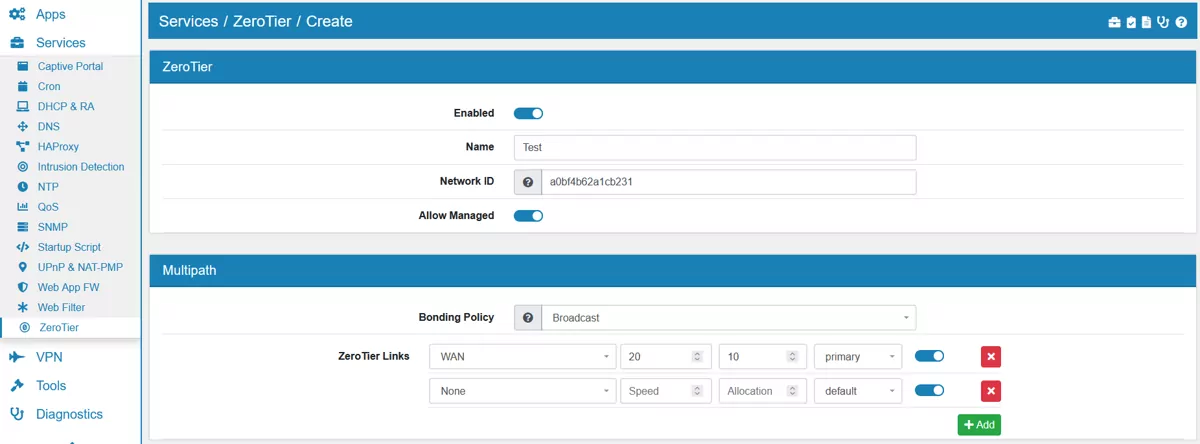
Task: Click the Name text field
Action: [714, 147]
